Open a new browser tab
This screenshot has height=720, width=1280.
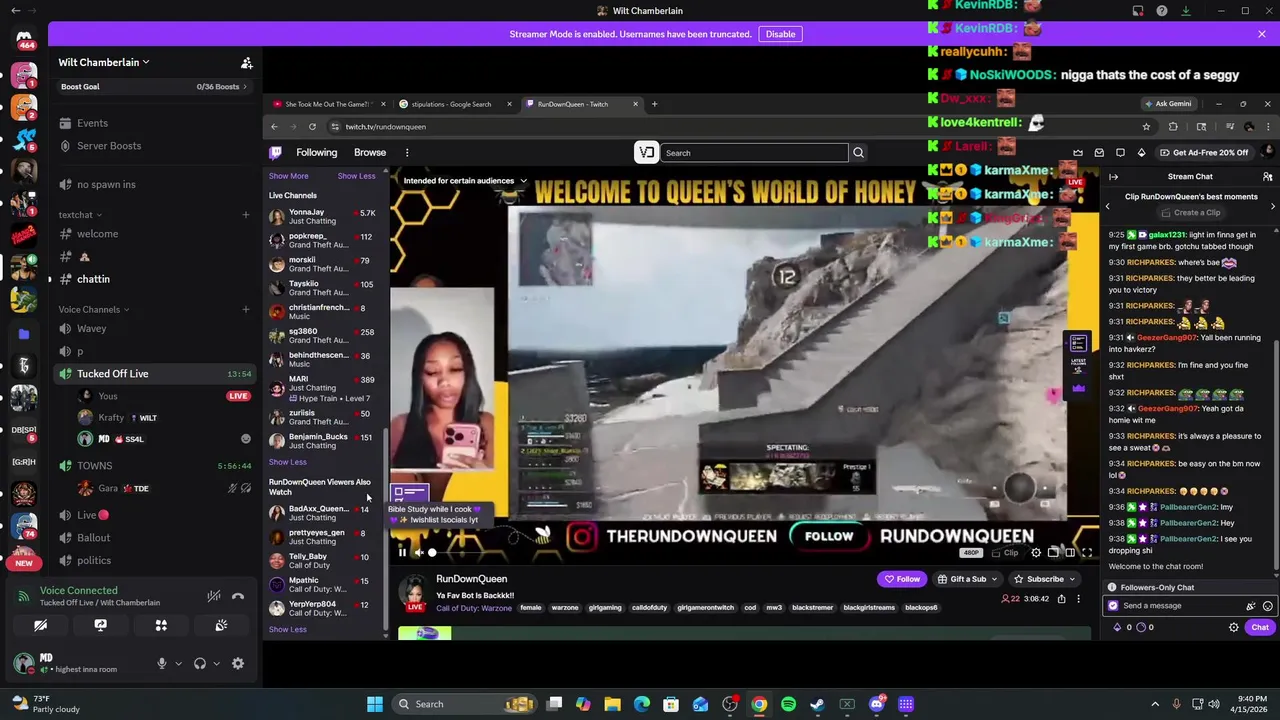pyautogui.click(x=654, y=104)
